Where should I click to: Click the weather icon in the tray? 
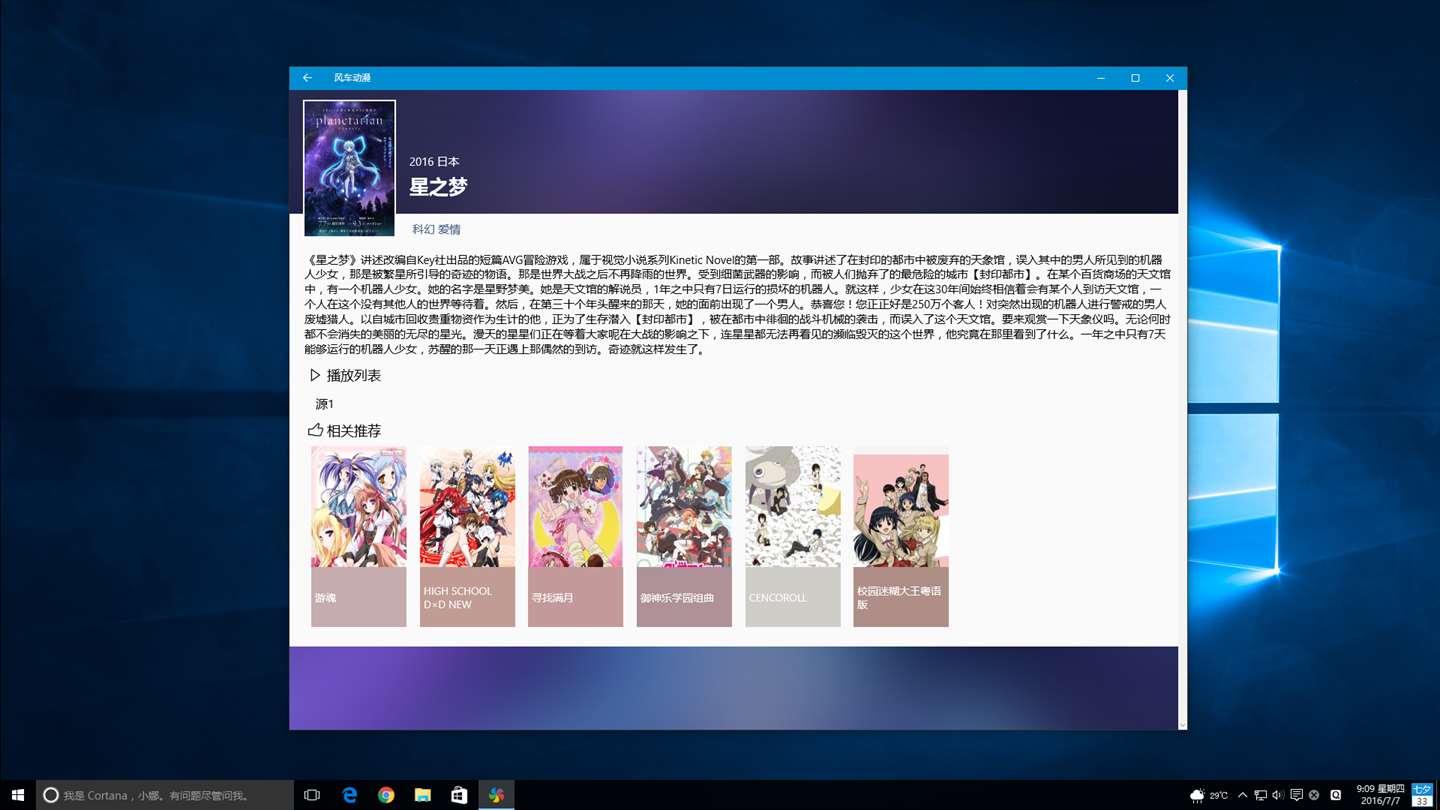[x=1197, y=795]
